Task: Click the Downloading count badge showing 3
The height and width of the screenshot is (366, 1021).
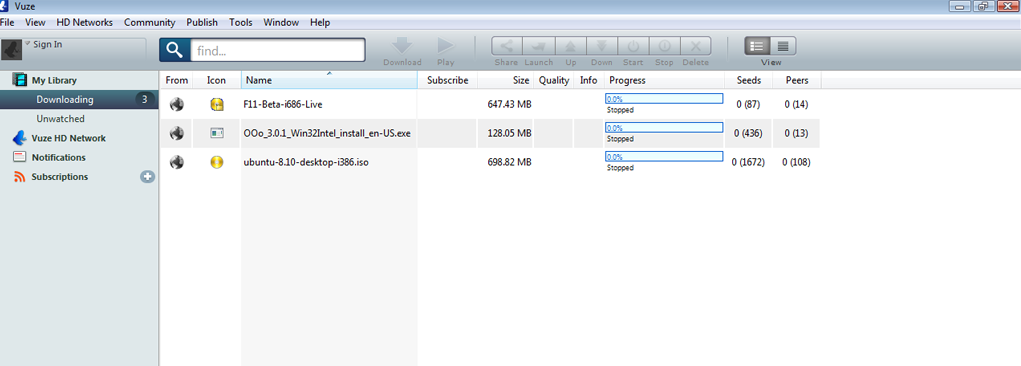Action: (145, 100)
